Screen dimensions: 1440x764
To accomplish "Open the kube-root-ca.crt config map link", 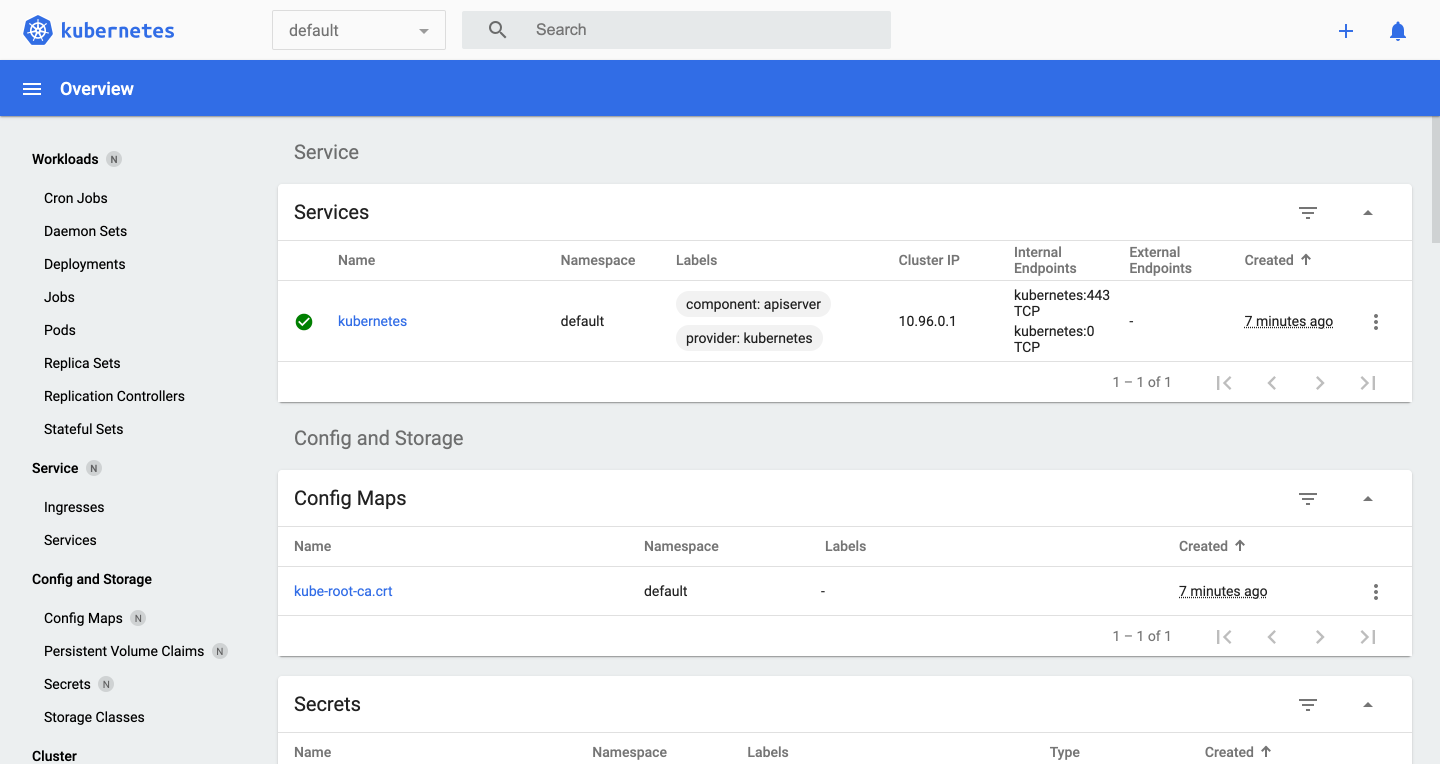I will click(x=343, y=591).
